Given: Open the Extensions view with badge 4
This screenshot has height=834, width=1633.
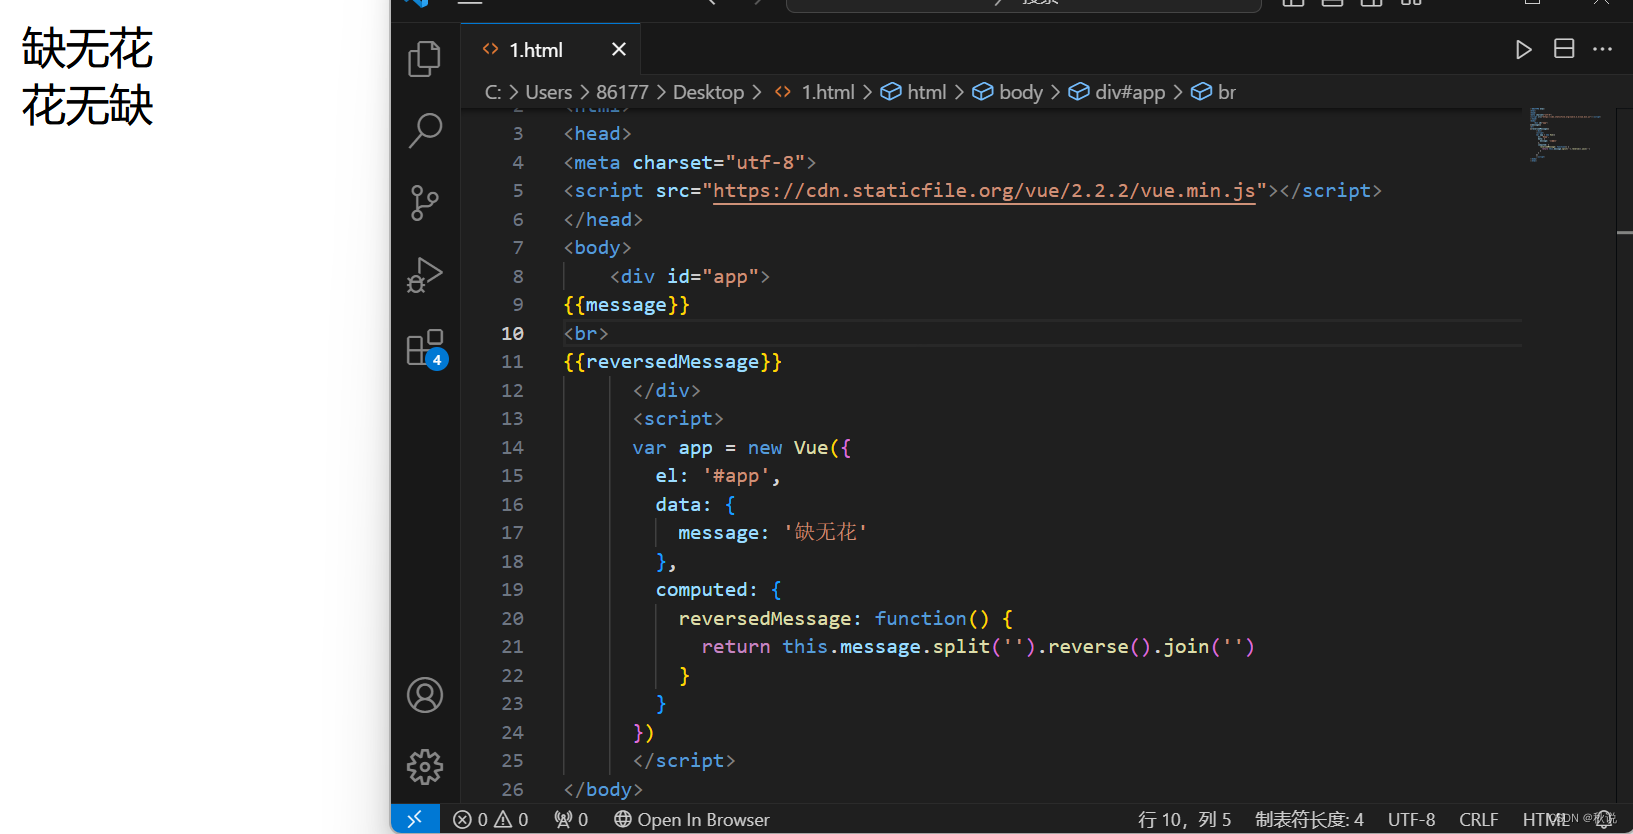Looking at the screenshot, I should pyautogui.click(x=427, y=349).
